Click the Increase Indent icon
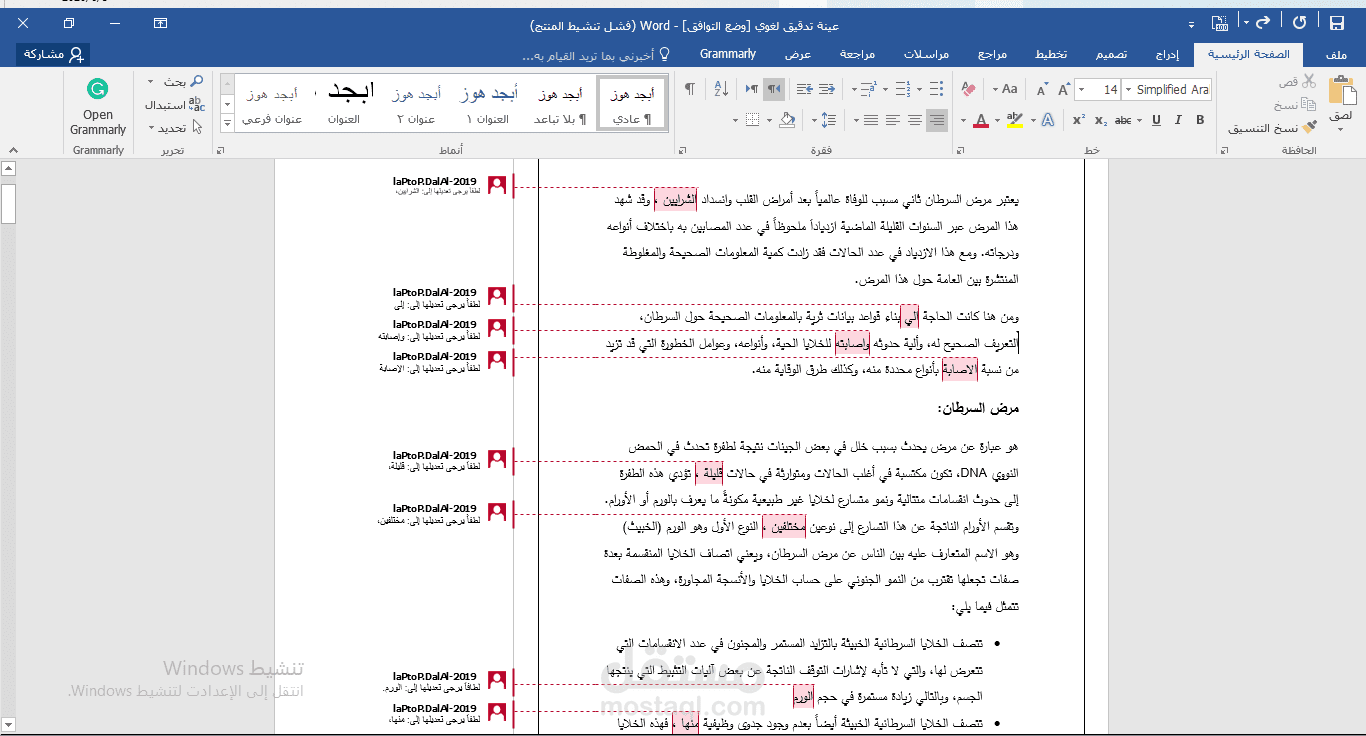Screen dimensions: 1366x736 (x=804, y=89)
